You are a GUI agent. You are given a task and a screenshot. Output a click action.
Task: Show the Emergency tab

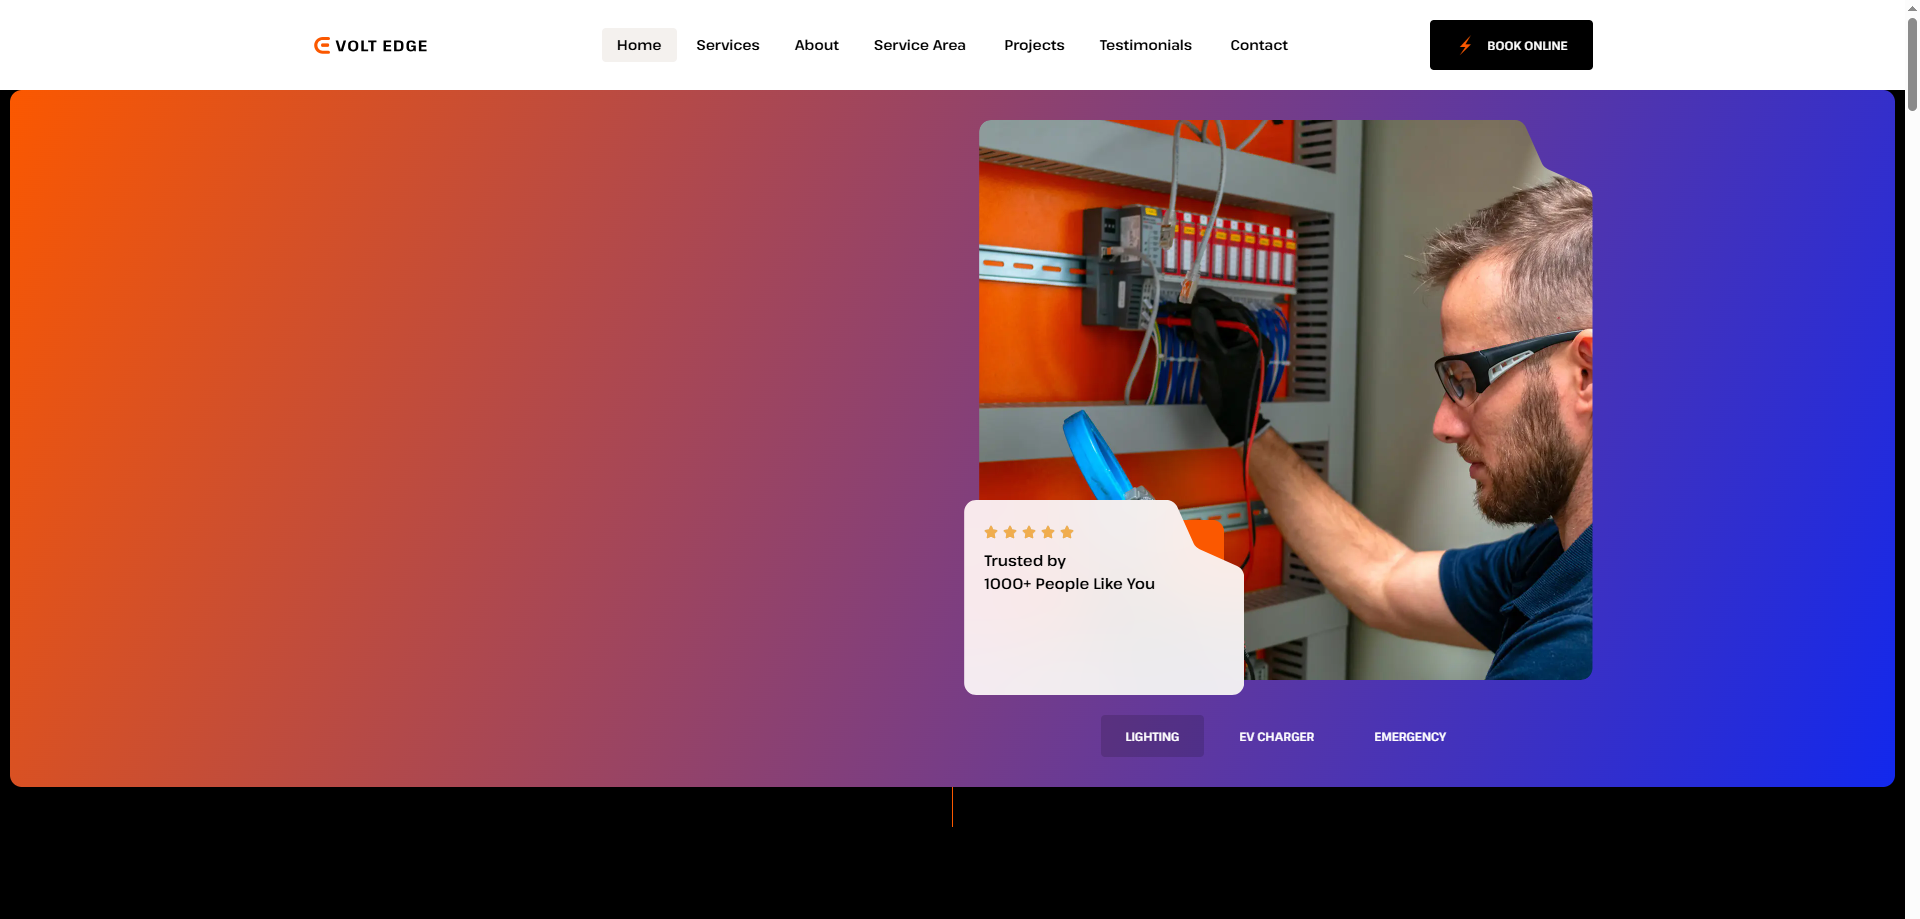pos(1409,736)
